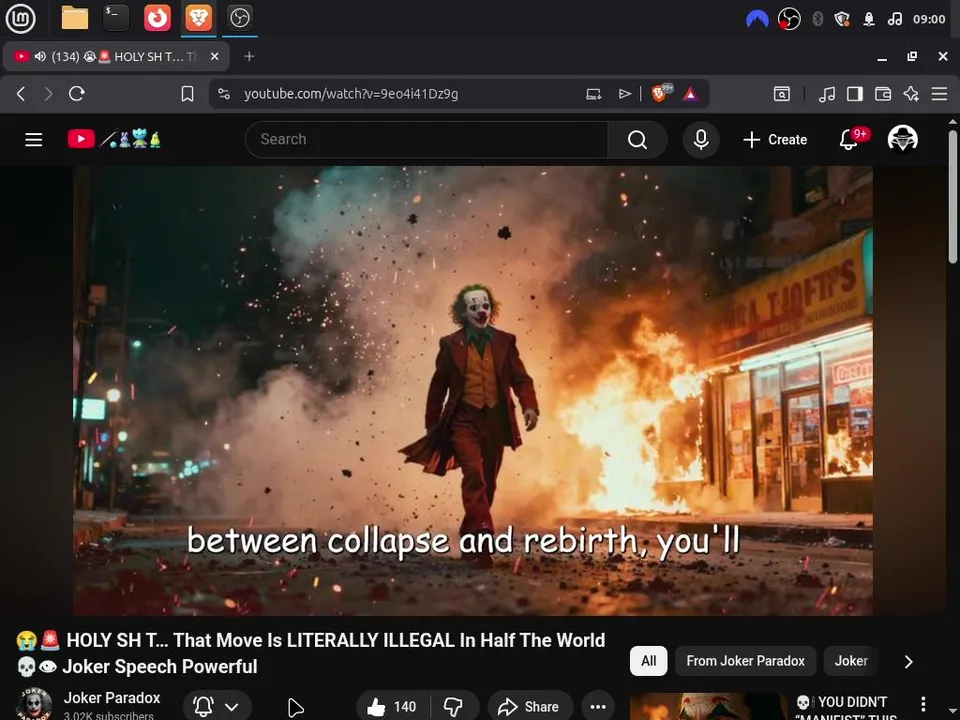Open the Brave main hamburger menu

(939, 94)
